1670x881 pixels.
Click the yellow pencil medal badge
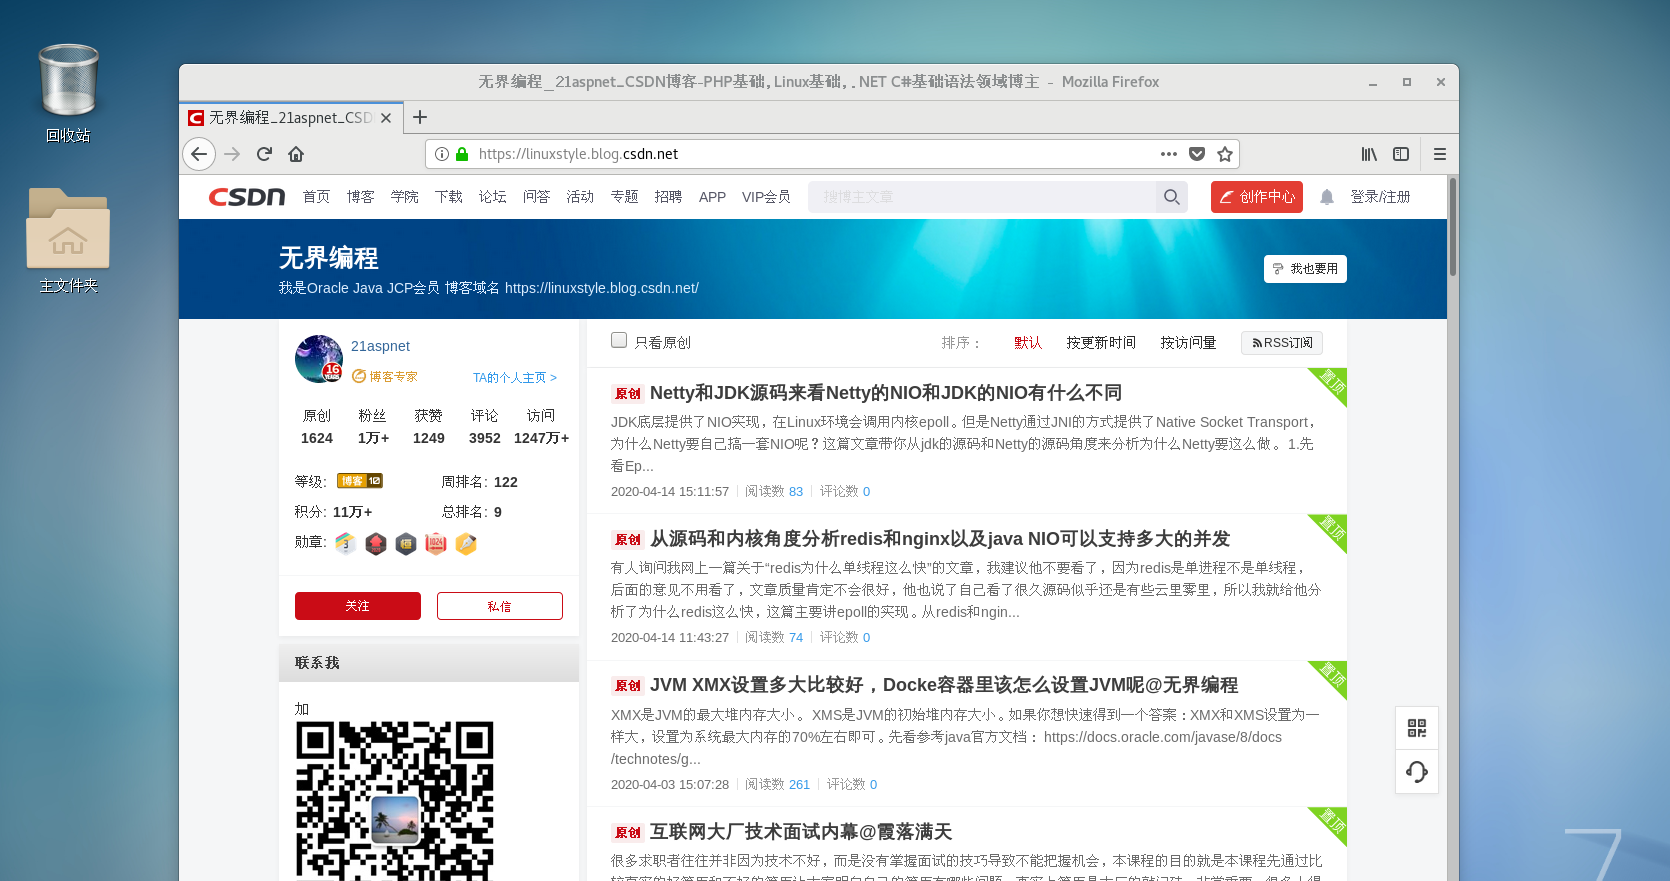click(466, 543)
